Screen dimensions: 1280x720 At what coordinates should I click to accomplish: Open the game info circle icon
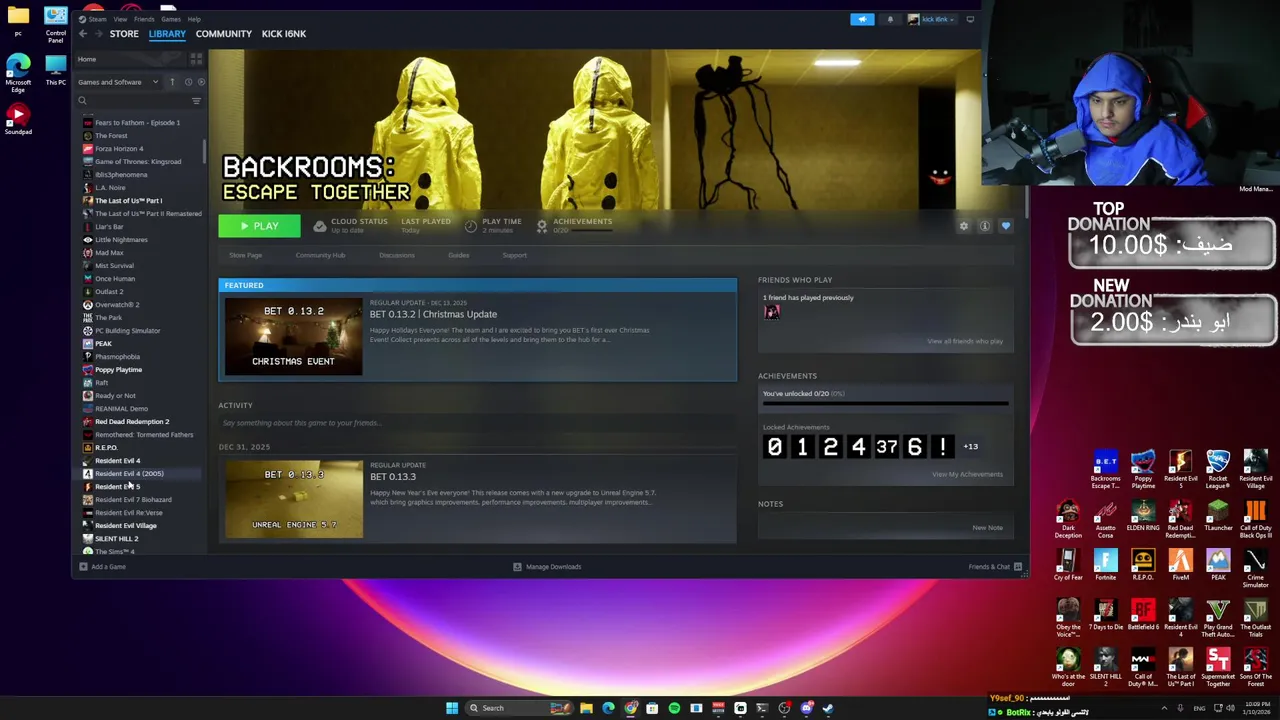(985, 226)
